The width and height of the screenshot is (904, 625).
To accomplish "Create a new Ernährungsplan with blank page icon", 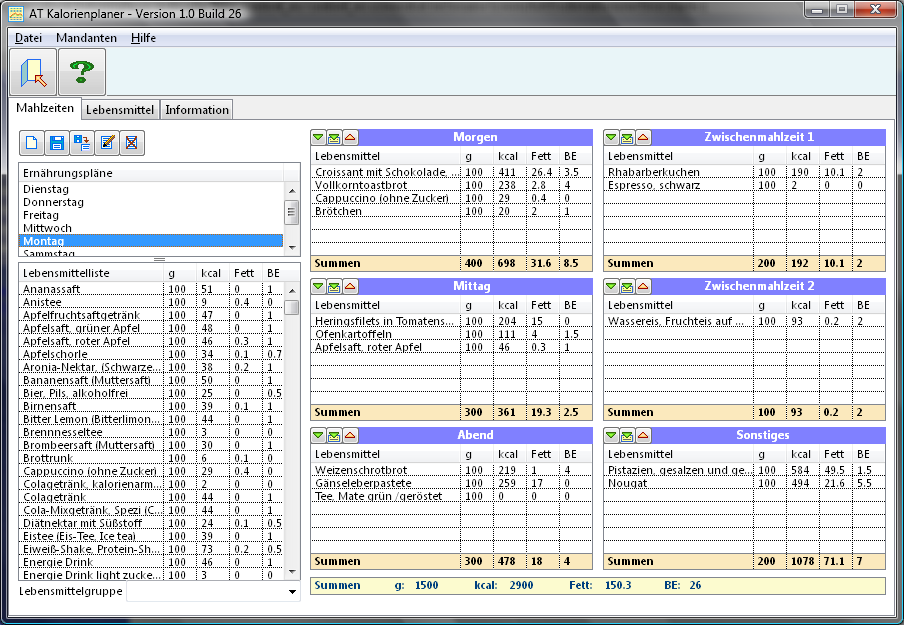I will pyautogui.click(x=32, y=143).
